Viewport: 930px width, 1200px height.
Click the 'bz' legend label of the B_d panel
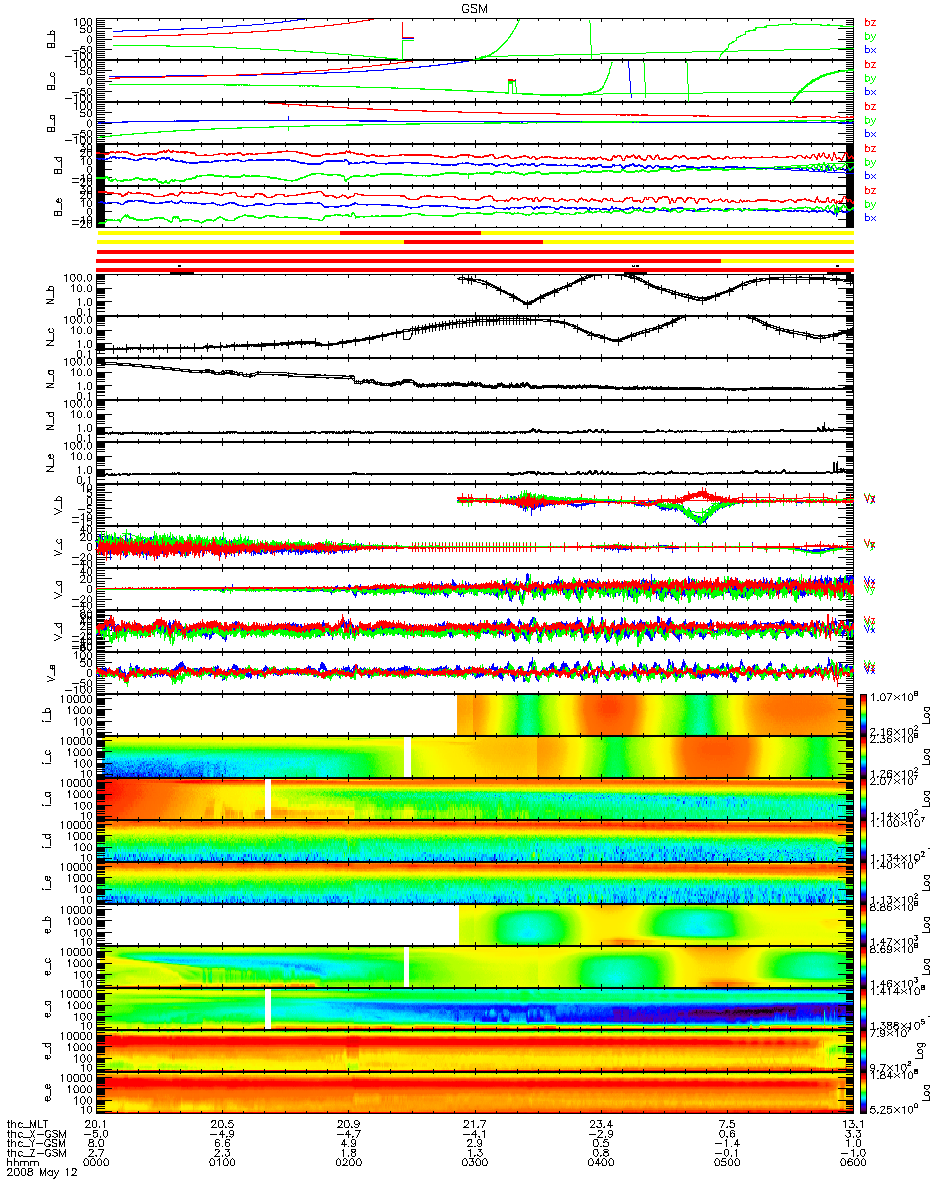pos(870,149)
